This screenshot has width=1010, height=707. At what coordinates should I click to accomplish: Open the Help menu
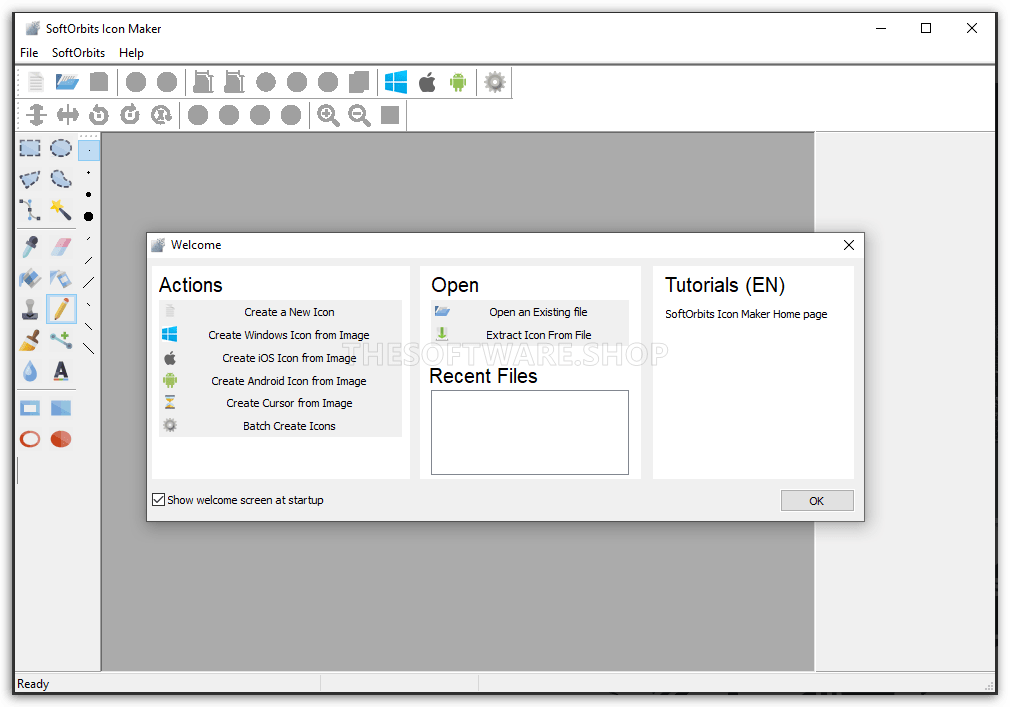point(131,53)
